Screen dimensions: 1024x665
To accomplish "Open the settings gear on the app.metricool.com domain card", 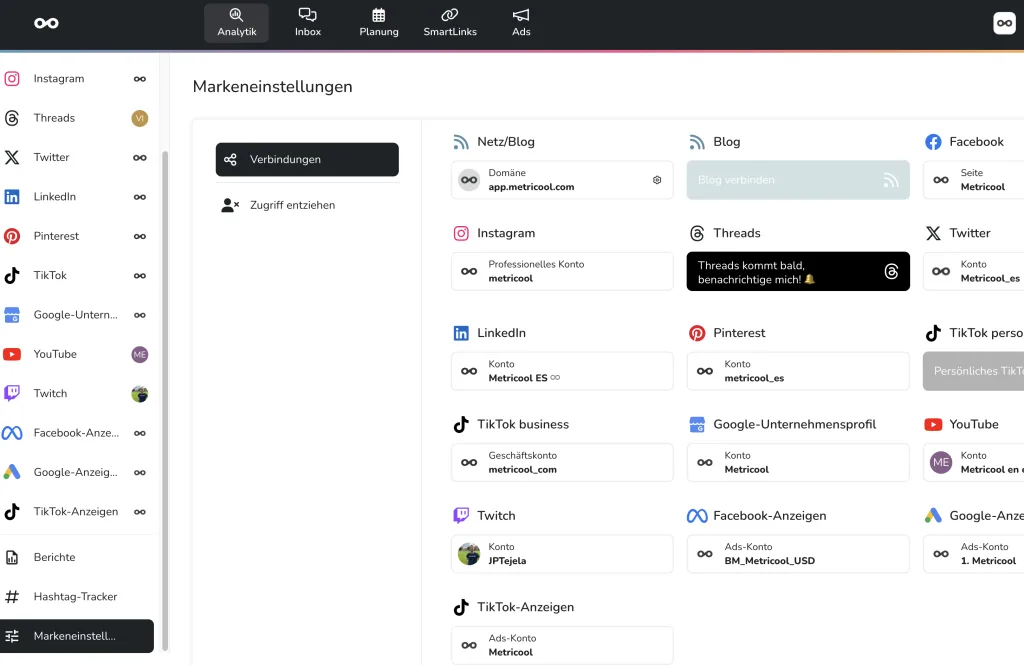I will pyautogui.click(x=657, y=180).
